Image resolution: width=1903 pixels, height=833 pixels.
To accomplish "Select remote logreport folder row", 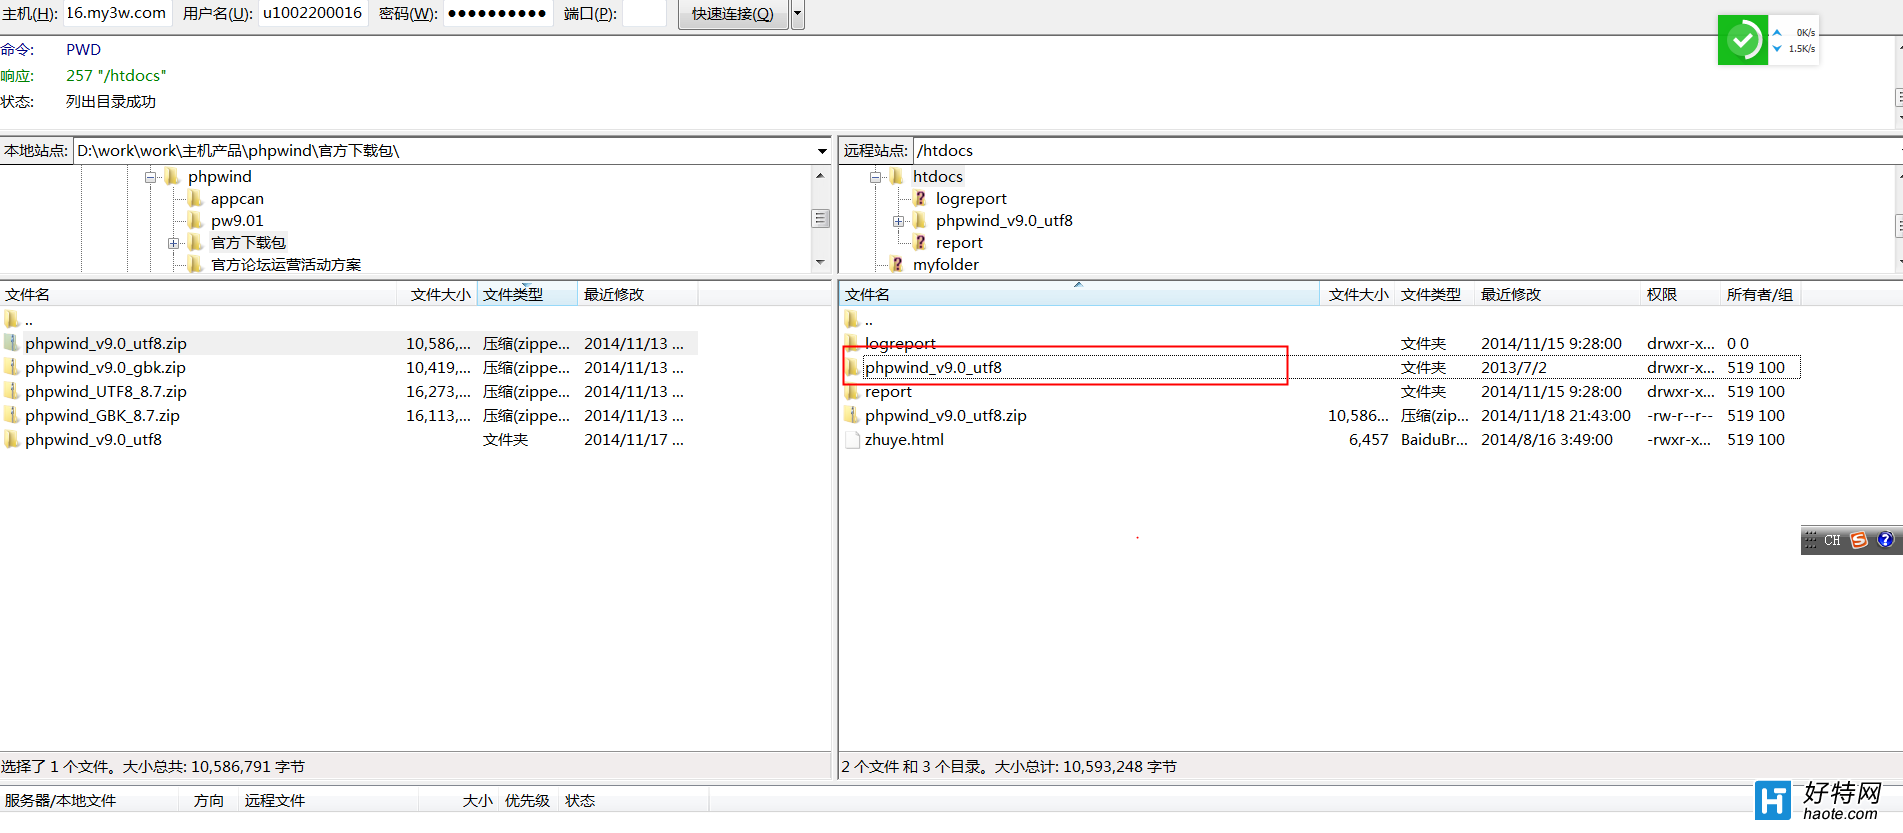I will point(1320,343).
